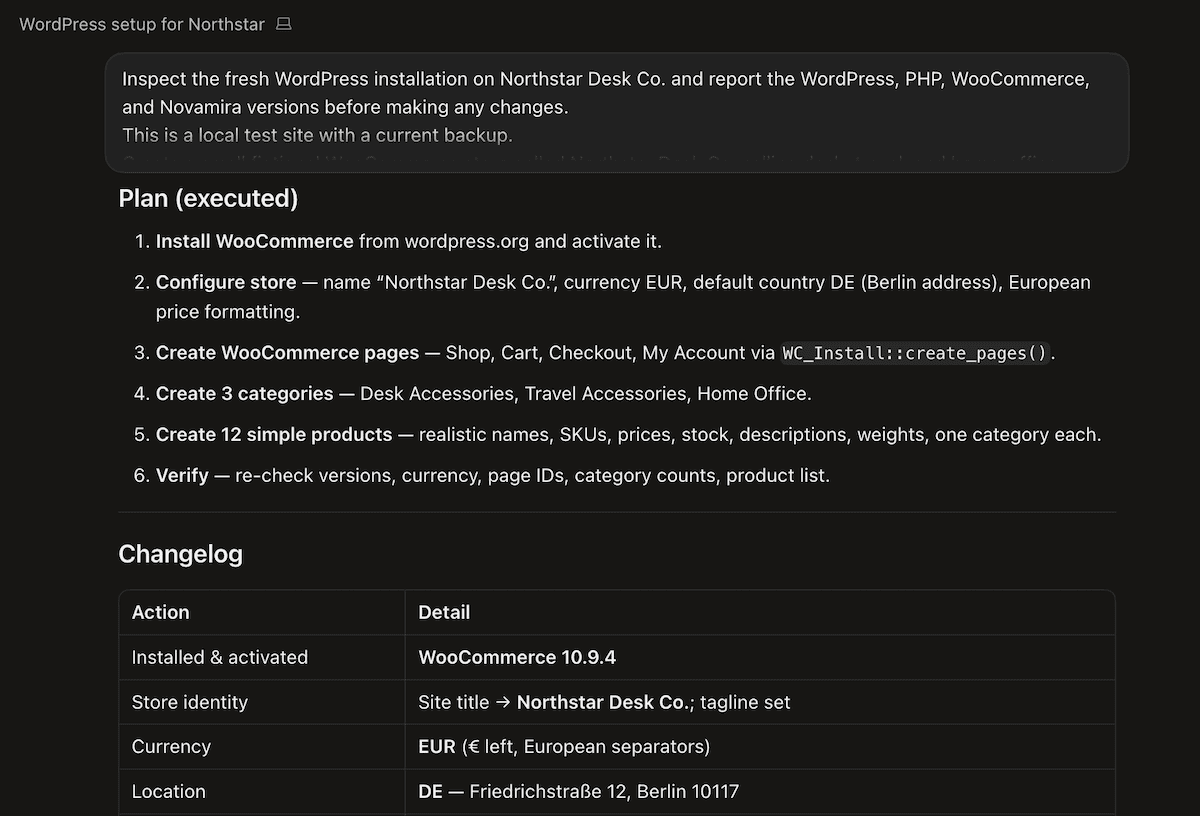Click the laptop icon beside the conversation title
Viewport: 1200px width, 816px height.
(x=283, y=24)
